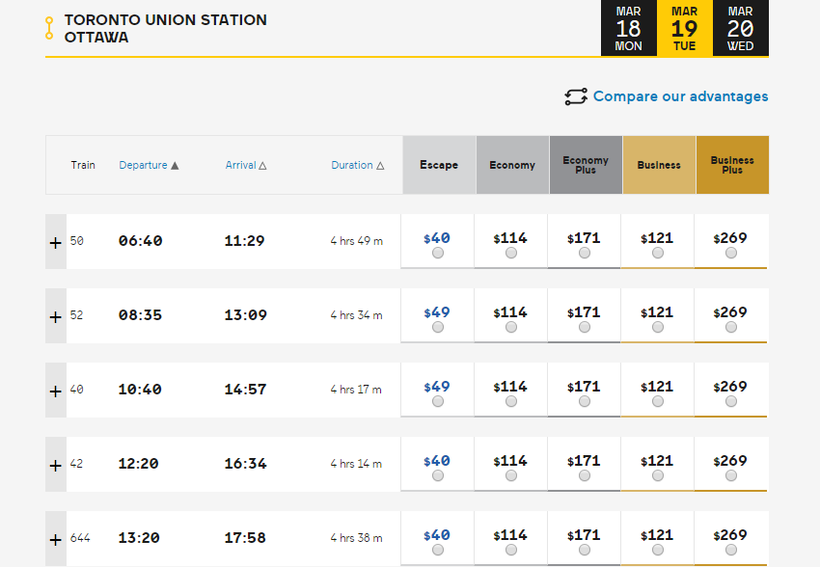Click the yellow route icon beside Toronto Union Station
This screenshot has height=567, width=820.
pyautogui.click(x=49, y=28)
